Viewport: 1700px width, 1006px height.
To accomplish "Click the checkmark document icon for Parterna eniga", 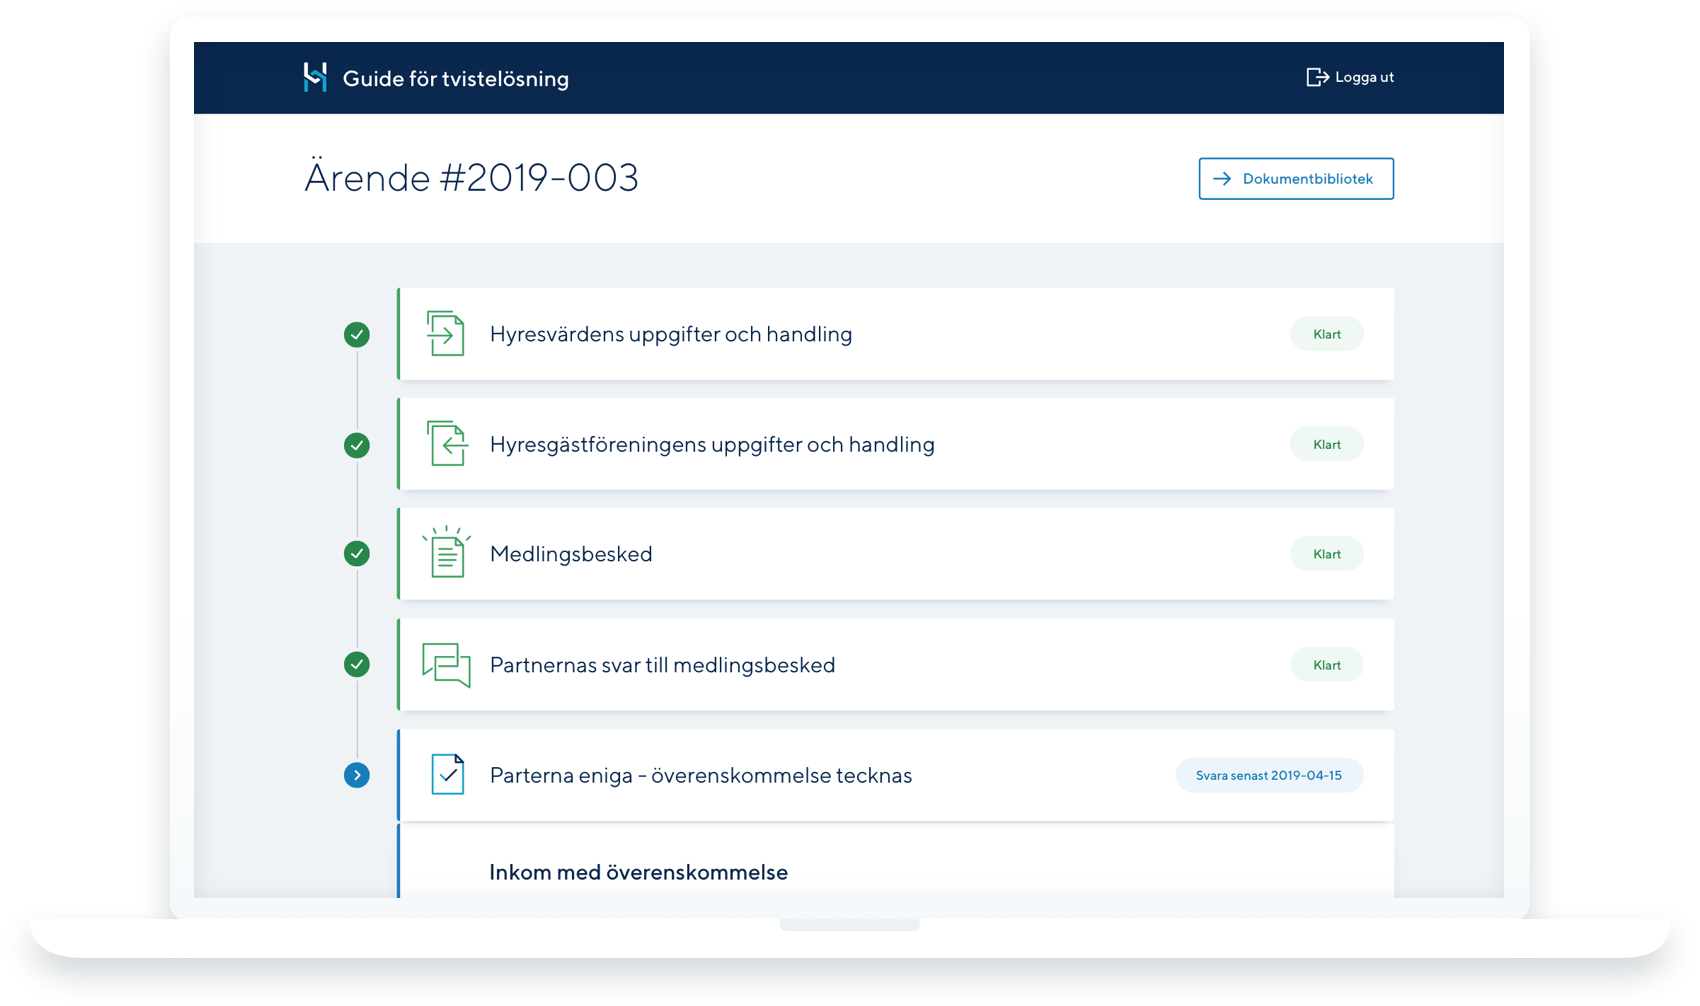I will pyautogui.click(x=447, y=774).
